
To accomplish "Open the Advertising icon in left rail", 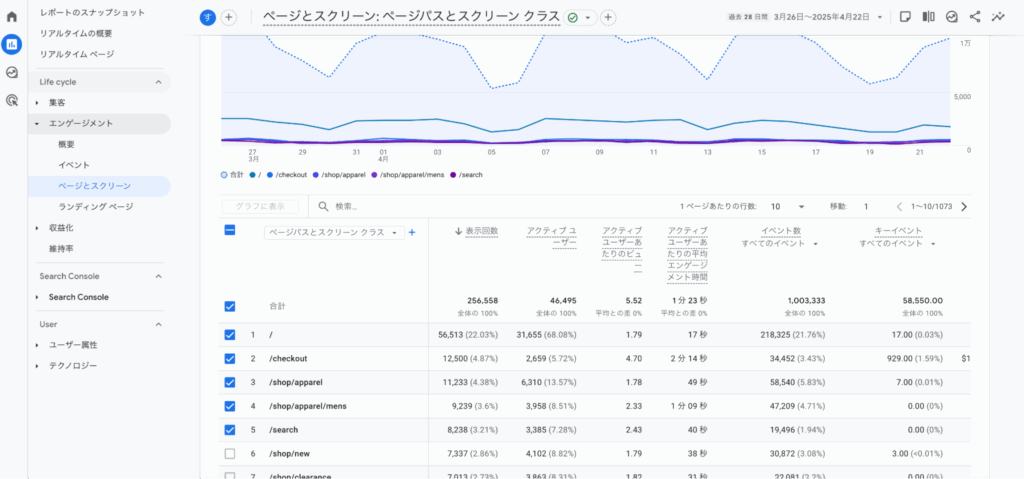I will 12,100.
